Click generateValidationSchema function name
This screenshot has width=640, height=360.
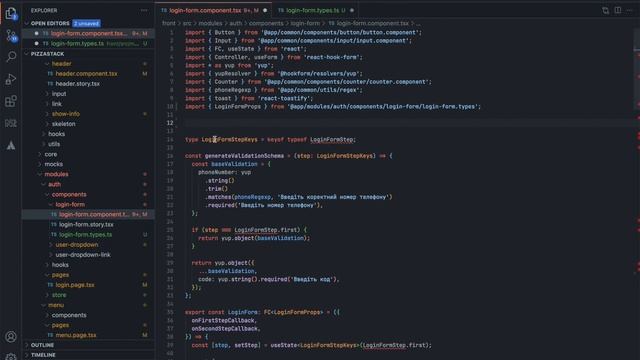point(244,156)
